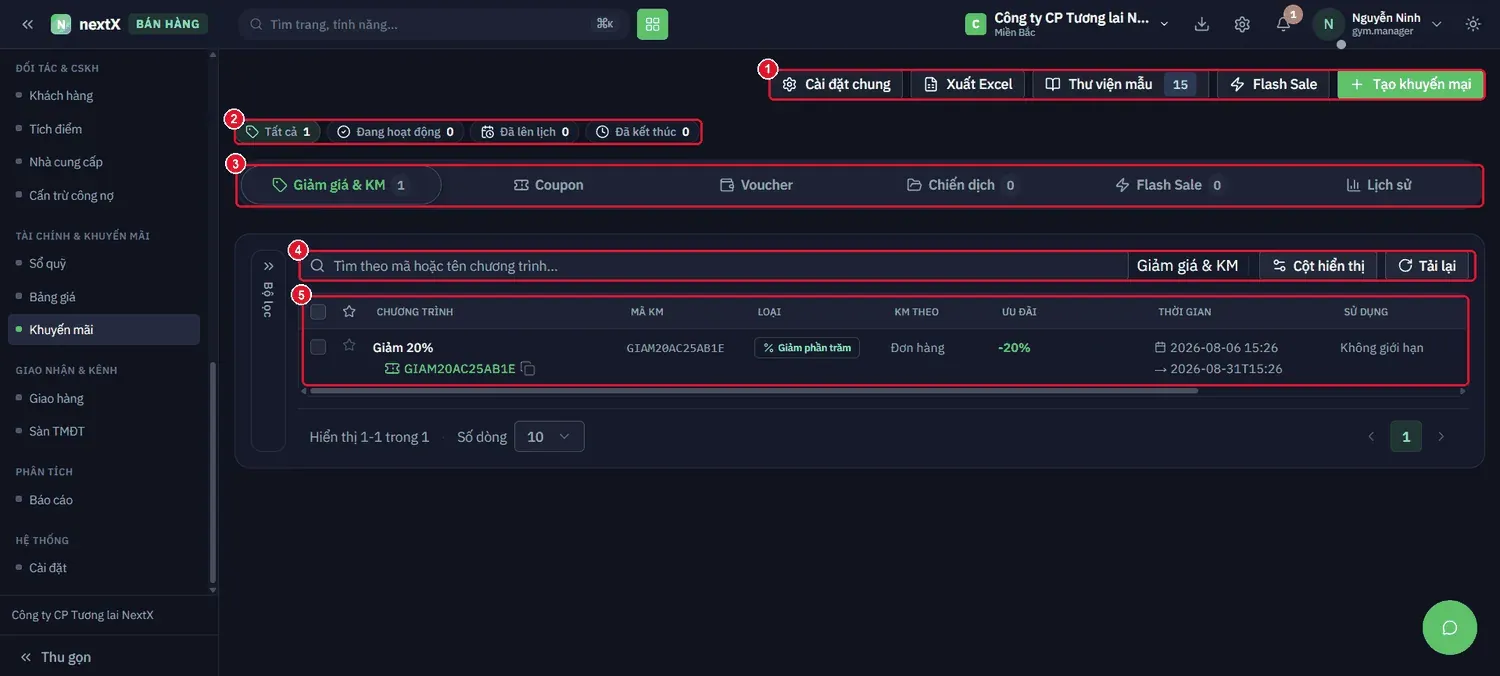
Task: Click the nextX logo icon
Action: point(61,24)
